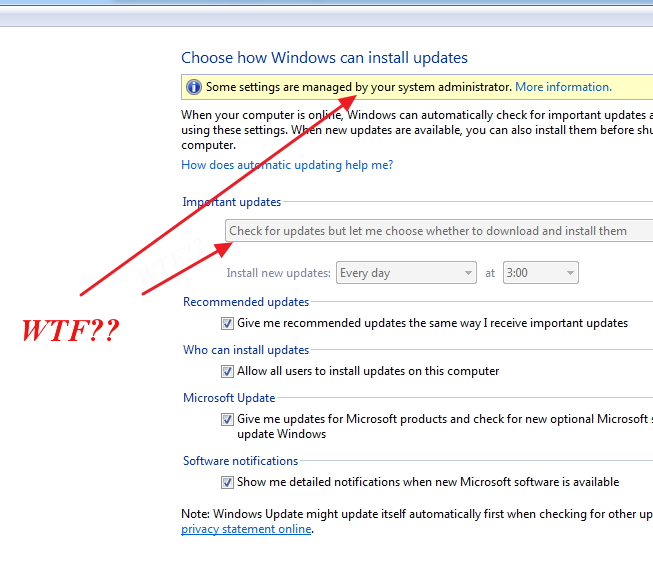This screenshot has height=569, width=653.
Task: Expand the 'Every day' schedule dropdown
Action: pyautogui.click(x=406, y=273)
